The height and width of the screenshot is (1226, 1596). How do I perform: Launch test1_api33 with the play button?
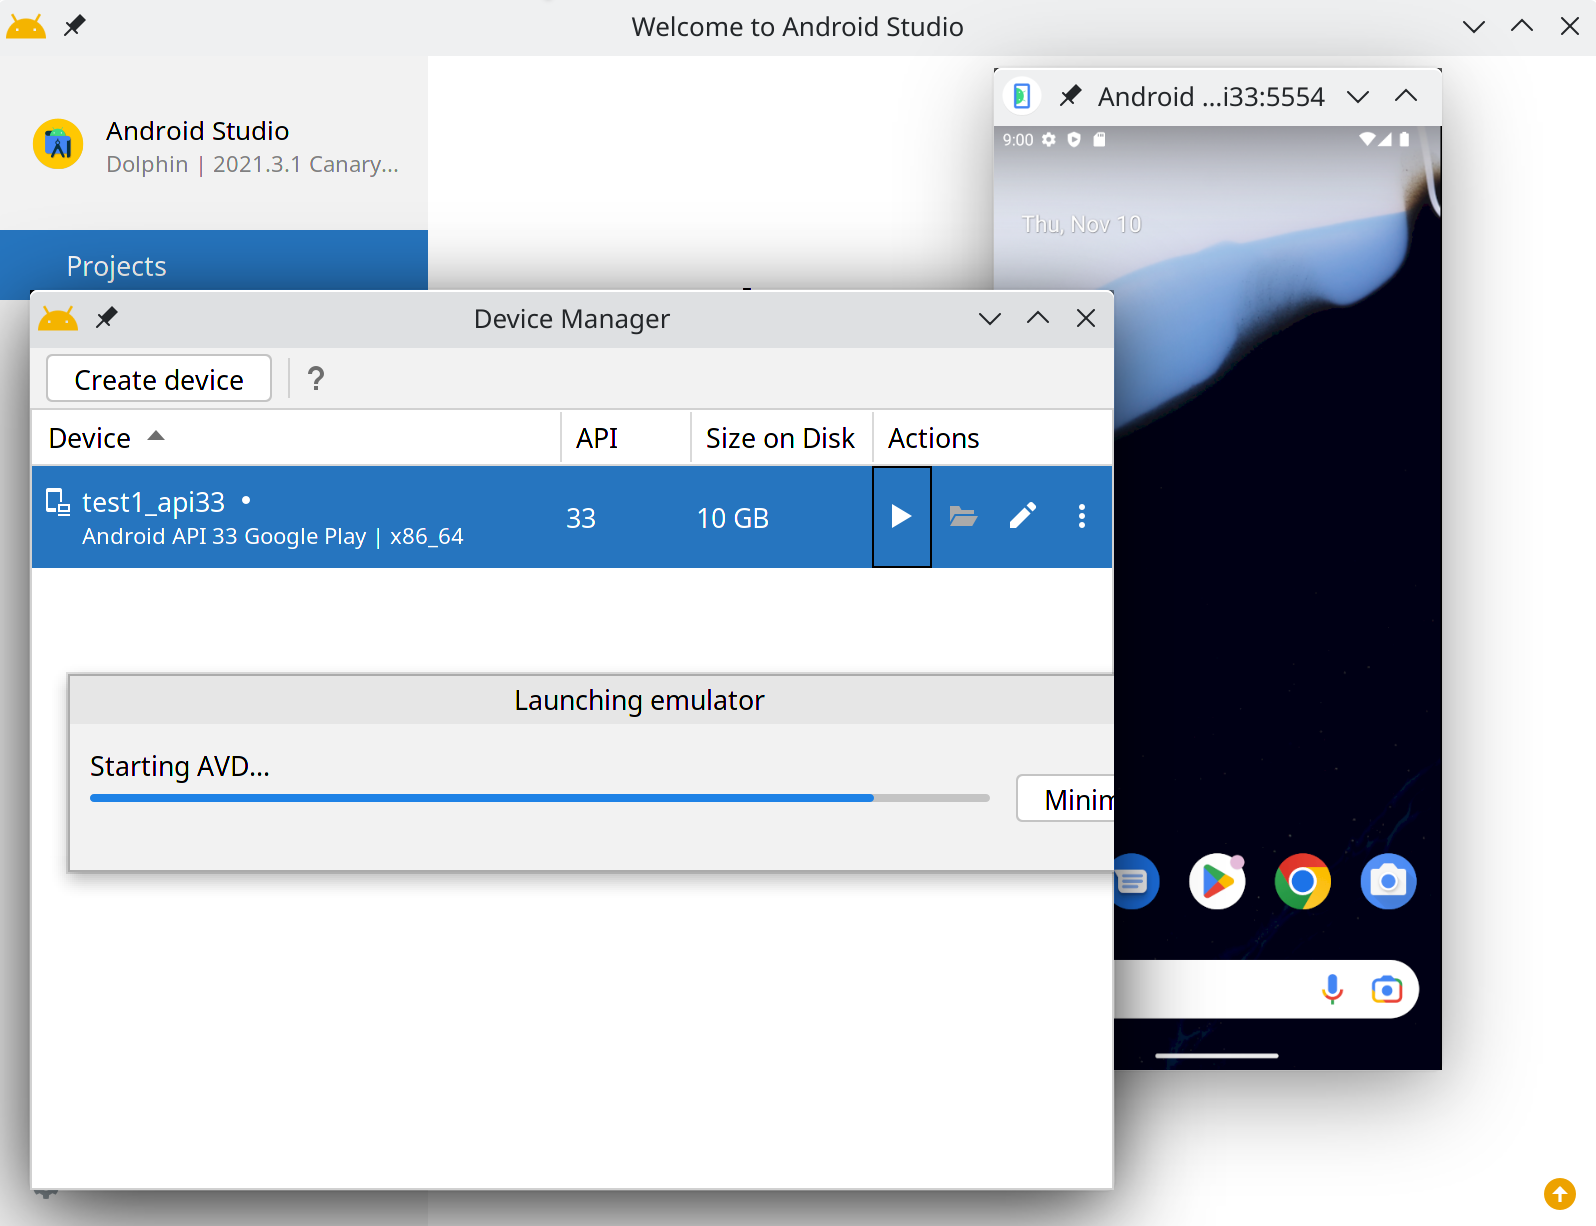(x=901, y=517)
